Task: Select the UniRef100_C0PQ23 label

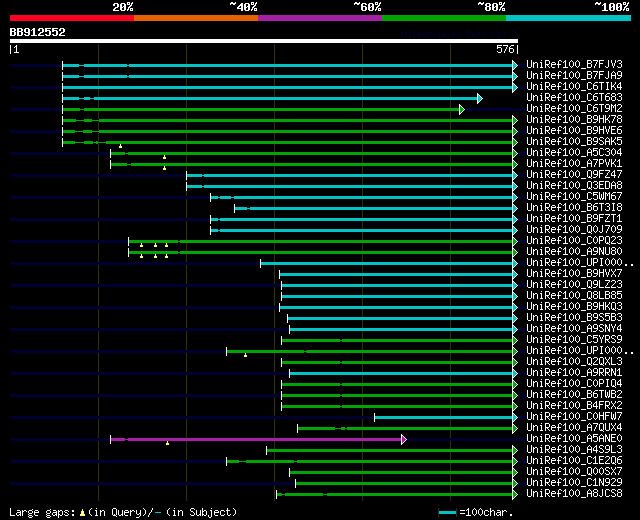Action: click(574, 241)
